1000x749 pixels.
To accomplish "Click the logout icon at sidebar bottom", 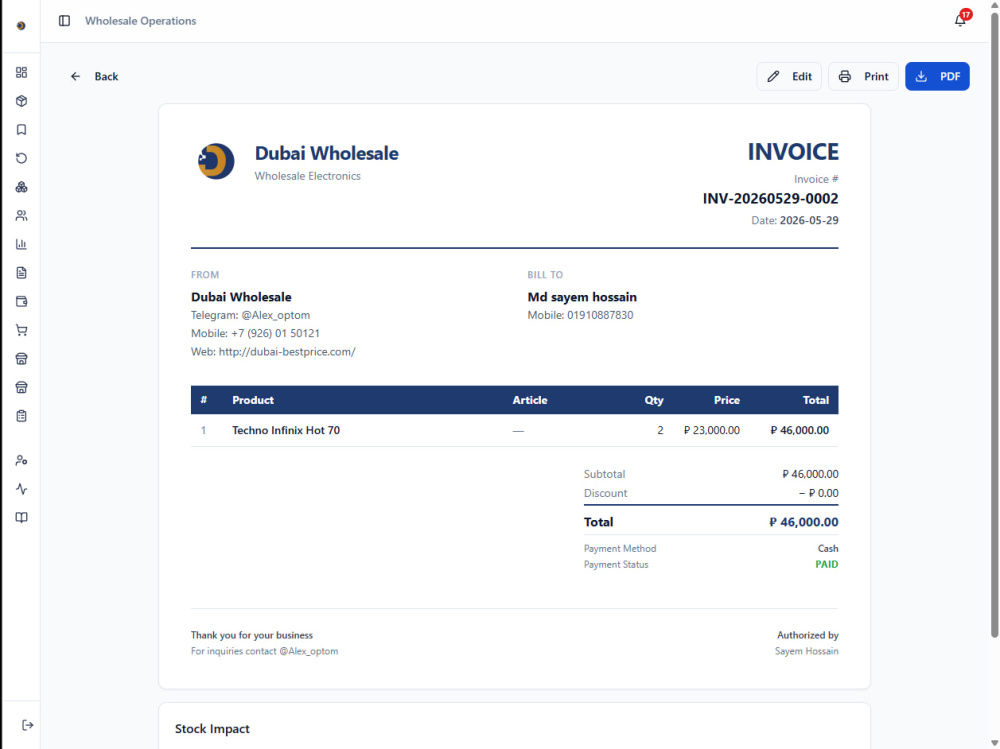I will 27,725.
